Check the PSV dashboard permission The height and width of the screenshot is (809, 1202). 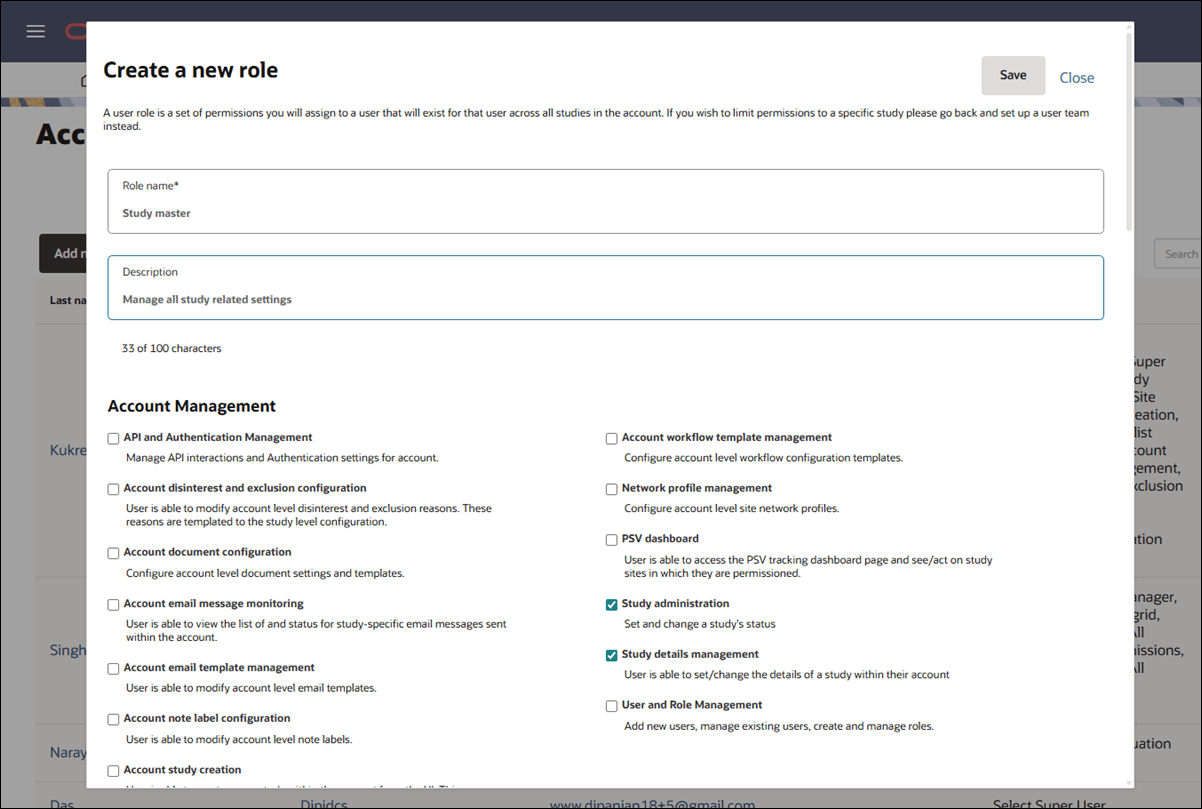611,539
